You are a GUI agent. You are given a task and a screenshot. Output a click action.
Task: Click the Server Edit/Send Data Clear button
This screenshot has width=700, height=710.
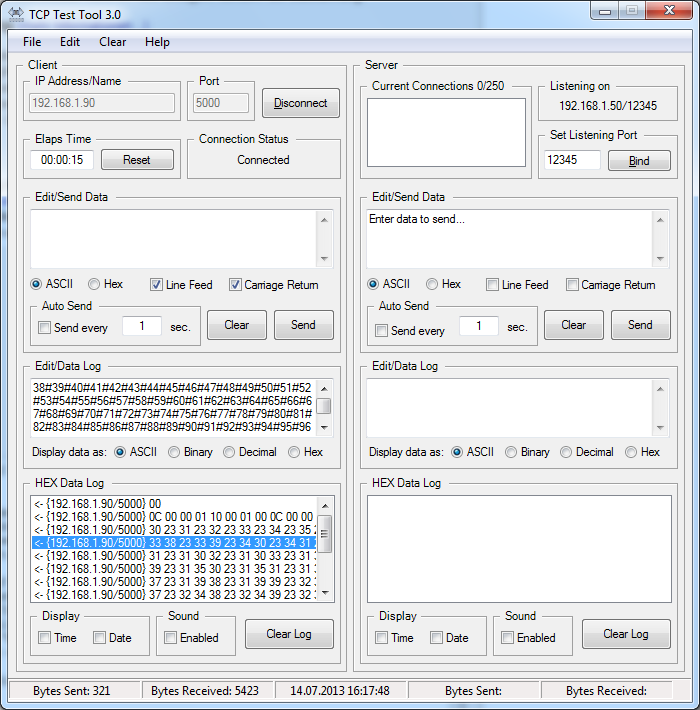tap(574, 325)
